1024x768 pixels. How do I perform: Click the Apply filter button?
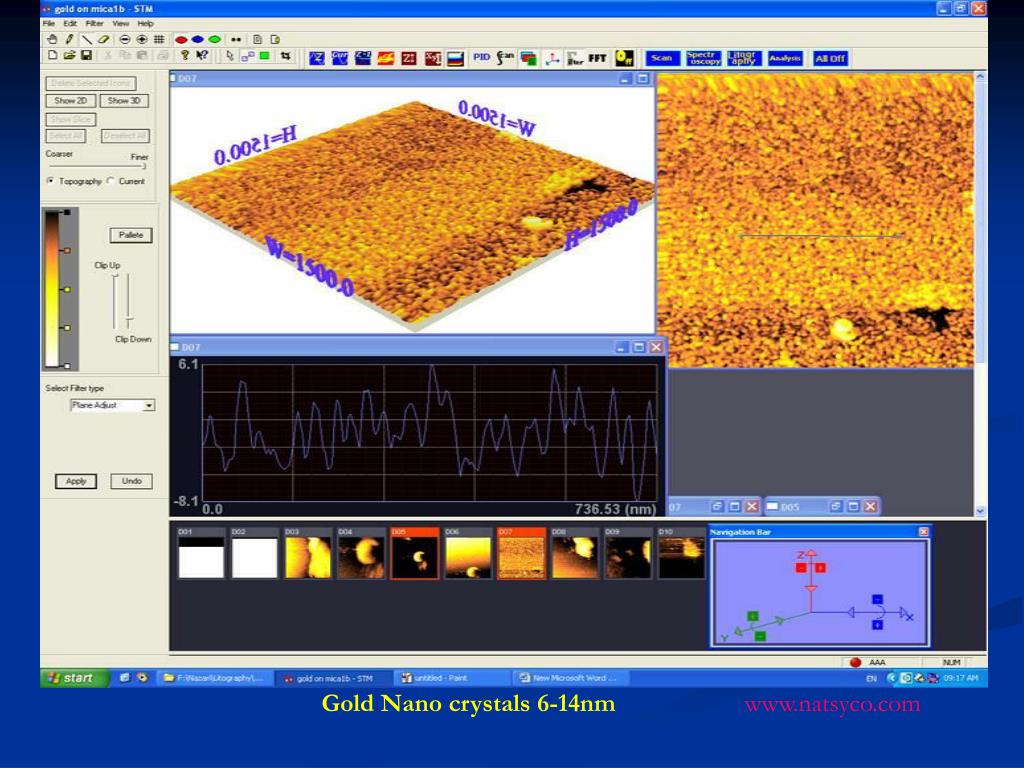click(x=76, y=481)
